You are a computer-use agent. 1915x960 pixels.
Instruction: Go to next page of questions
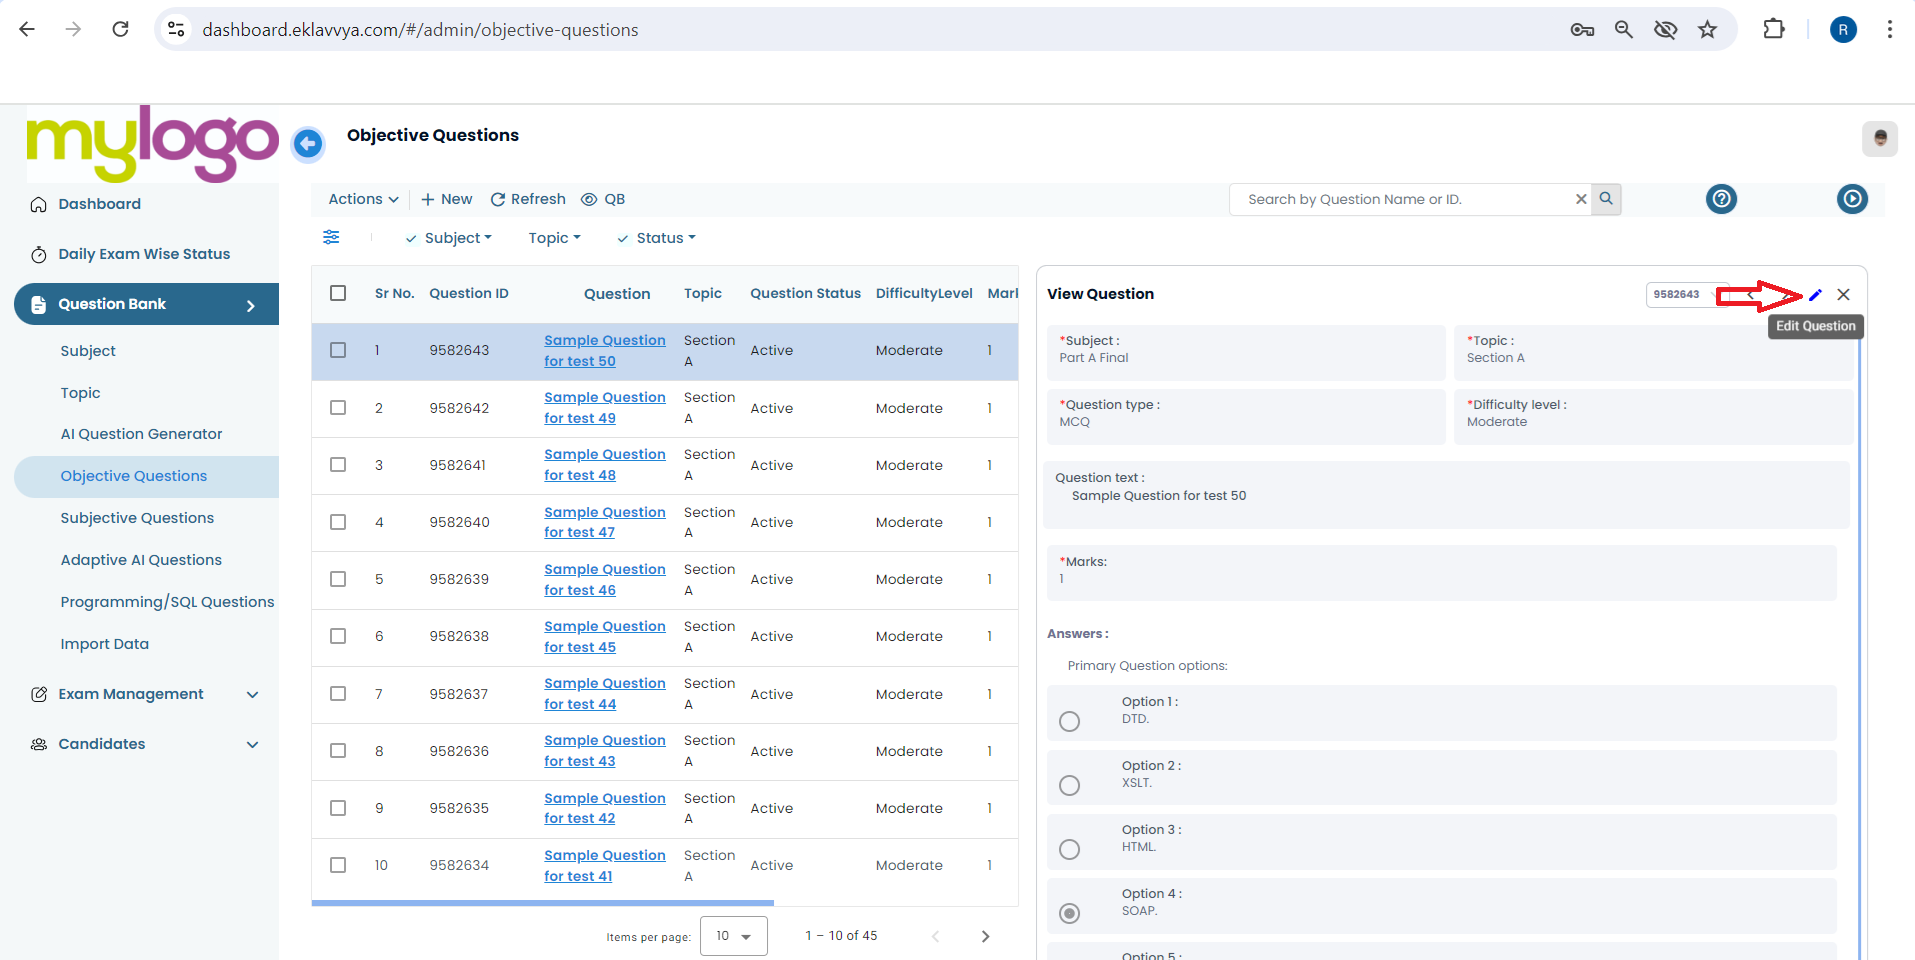(985, 936)
